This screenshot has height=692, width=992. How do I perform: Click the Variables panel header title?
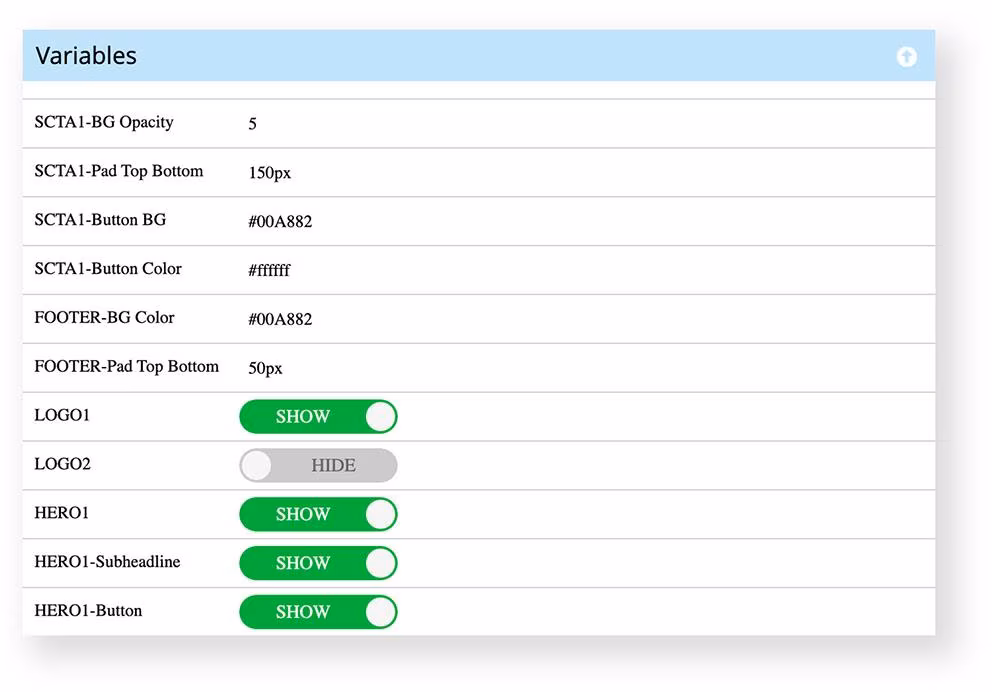(x=87, y=56)
